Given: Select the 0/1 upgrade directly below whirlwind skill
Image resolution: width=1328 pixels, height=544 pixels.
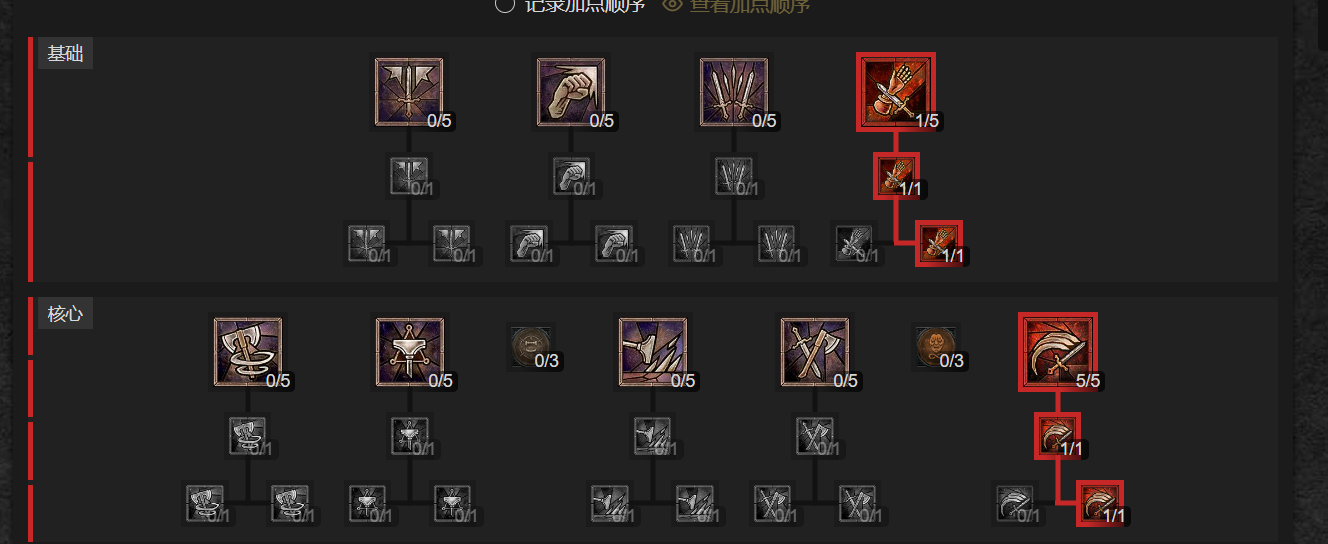Looking at the screenshot, I should 247,436.
